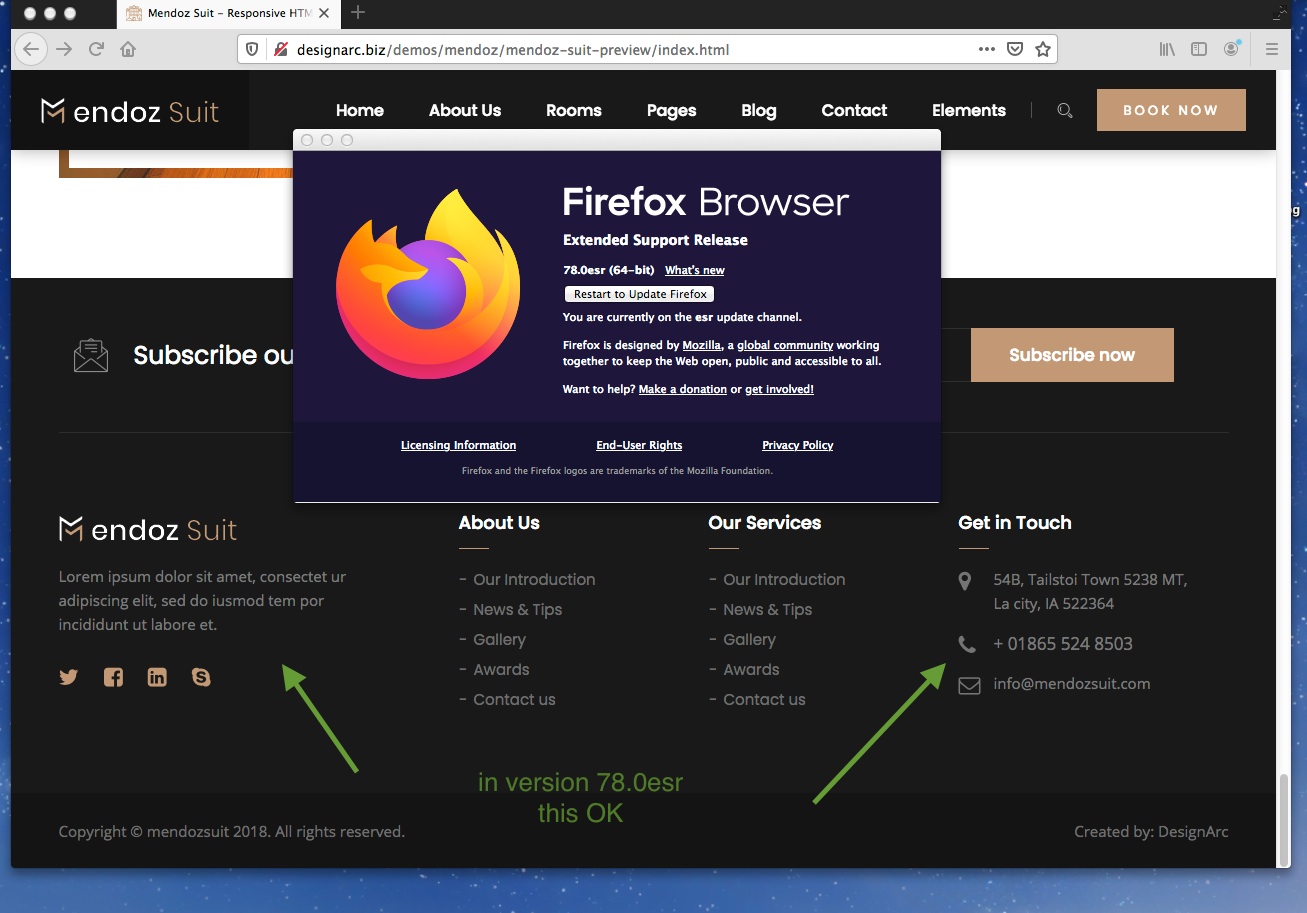1307x913 pixels.
Task: Open News & Tips under About Us
Action: click(518, 609)
